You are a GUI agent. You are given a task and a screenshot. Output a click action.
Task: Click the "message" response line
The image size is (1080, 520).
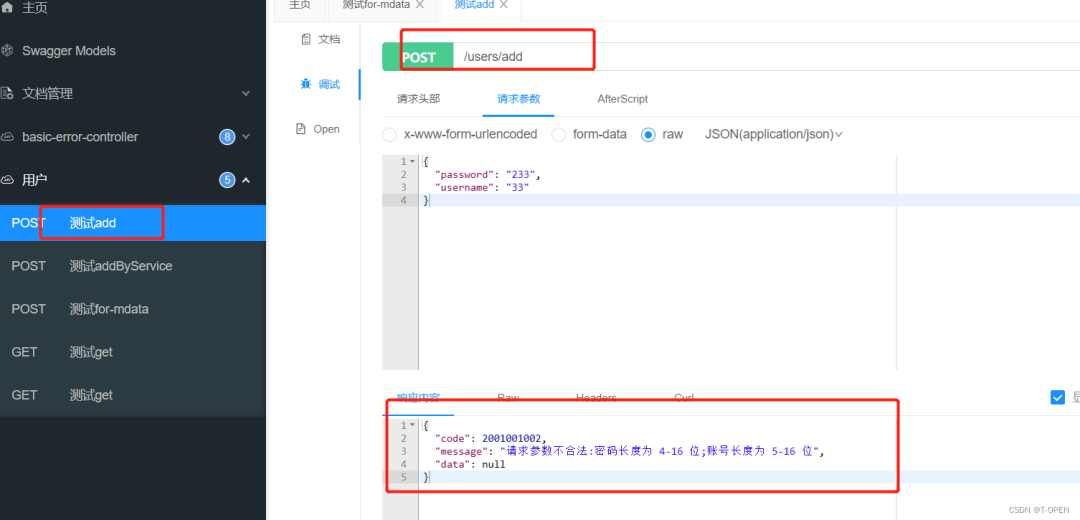pos(630,451)
